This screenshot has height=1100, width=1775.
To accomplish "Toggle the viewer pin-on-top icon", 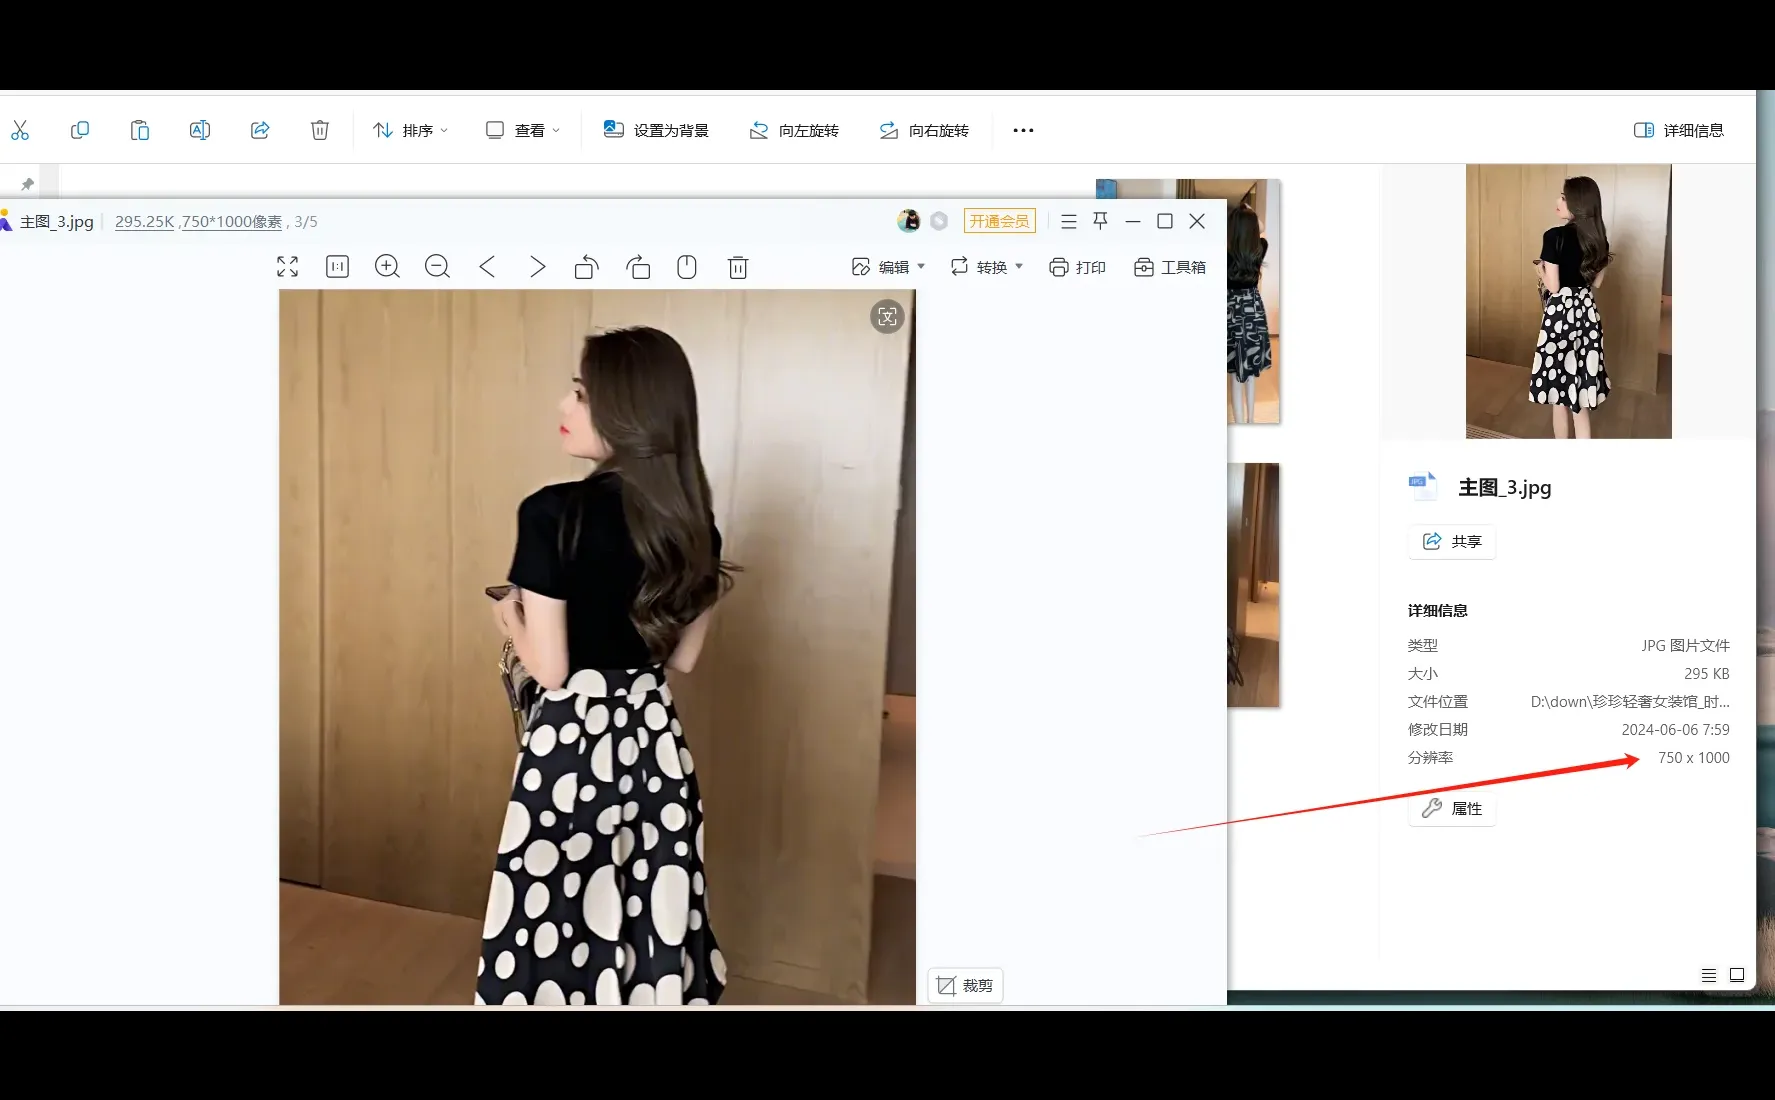I will 1101,221.
